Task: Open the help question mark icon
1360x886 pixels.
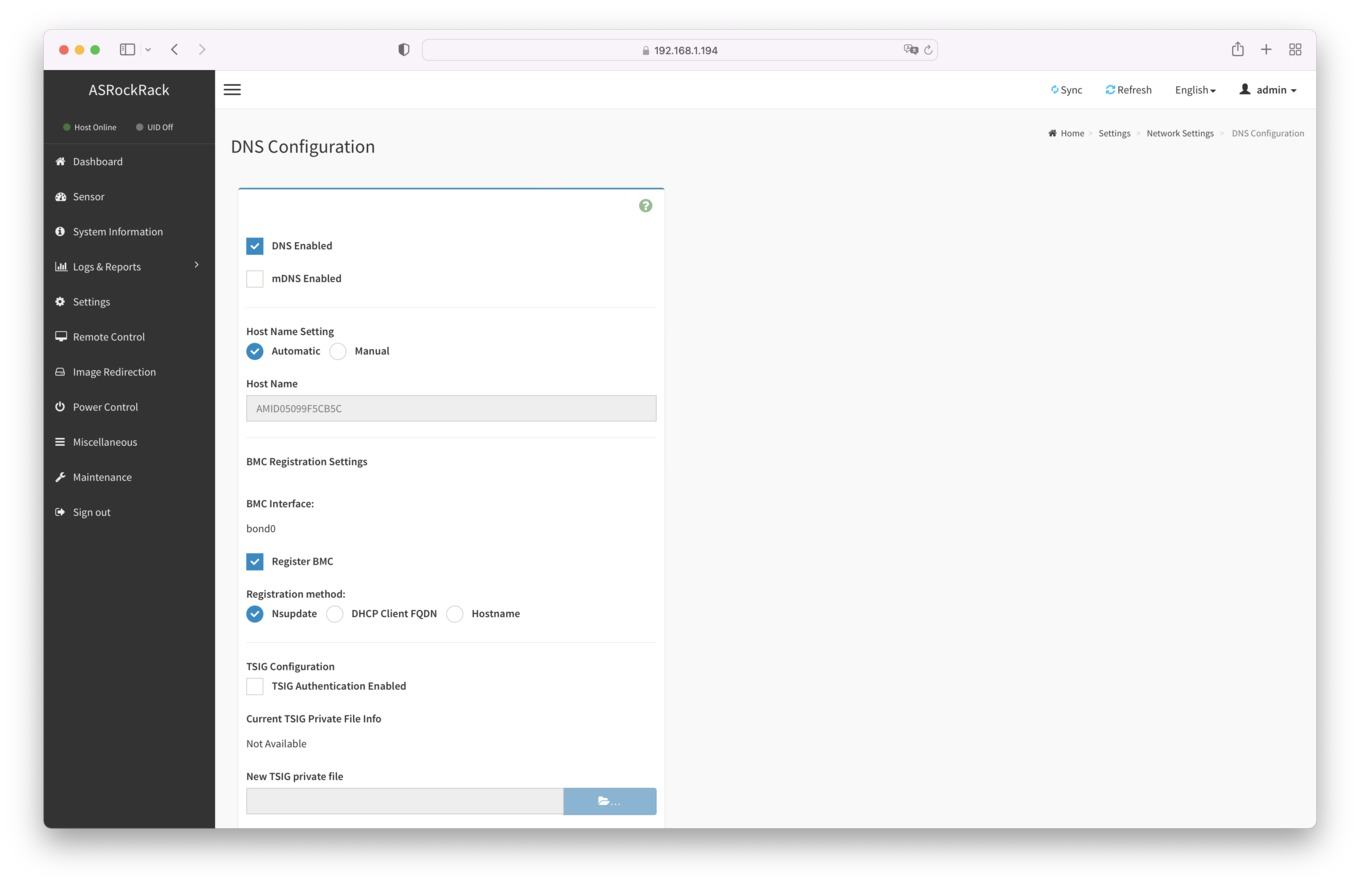Action: click(645, 206)
